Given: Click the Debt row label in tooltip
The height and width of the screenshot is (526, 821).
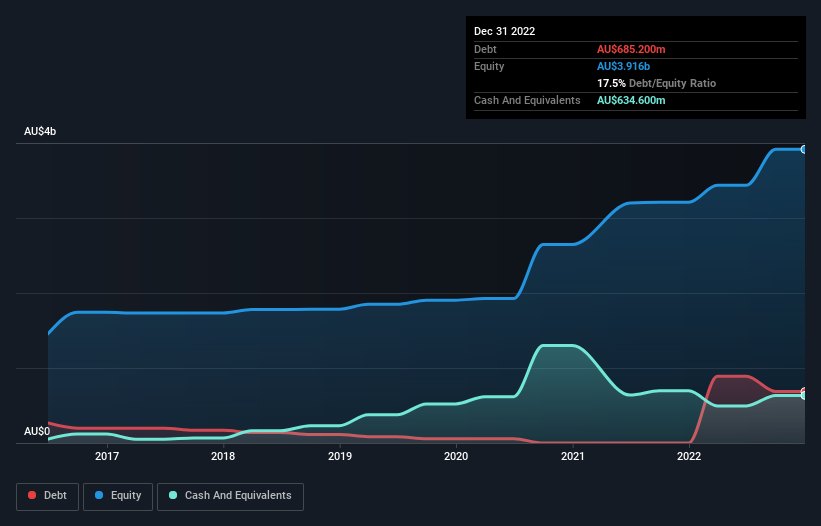Looking at the screenshot, I should [485, 49].
